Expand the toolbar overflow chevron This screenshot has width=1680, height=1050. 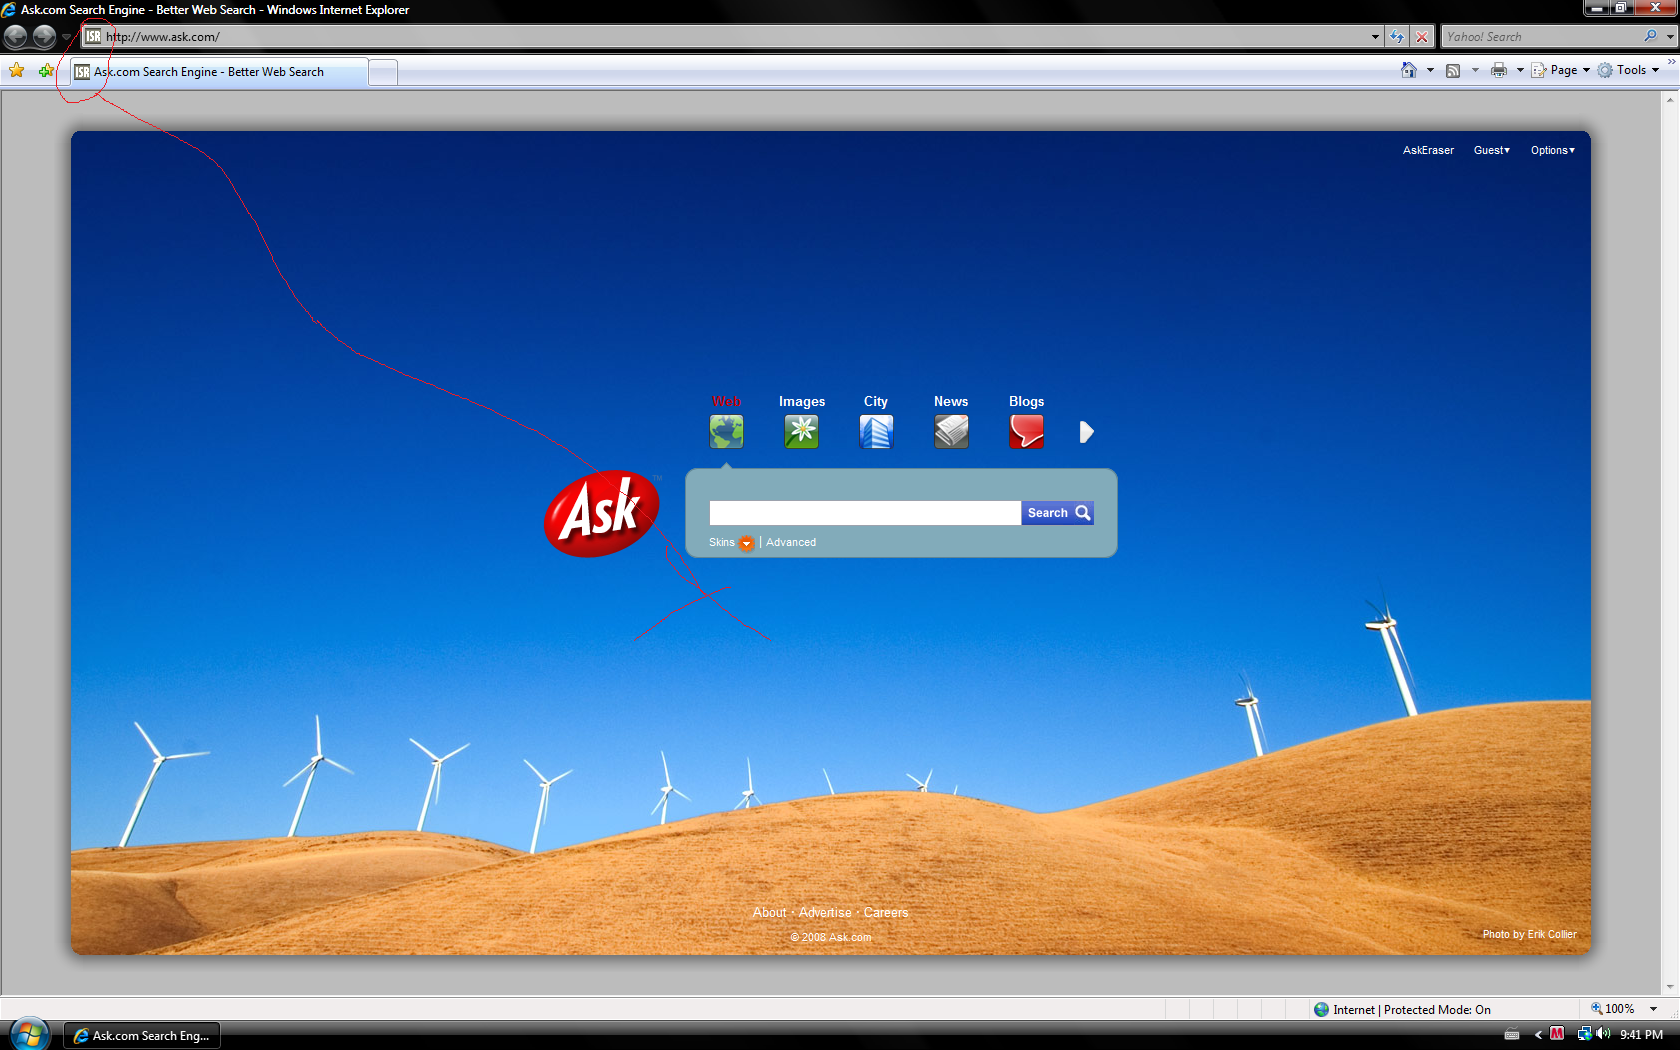[1671, 62]
